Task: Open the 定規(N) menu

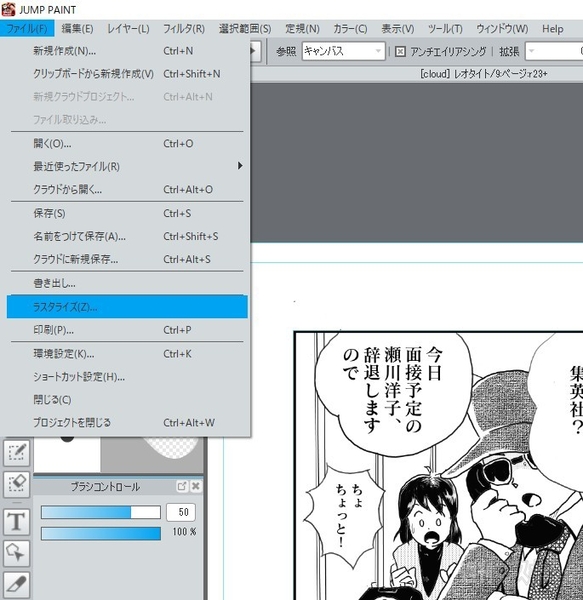Action: coord(302,29)
